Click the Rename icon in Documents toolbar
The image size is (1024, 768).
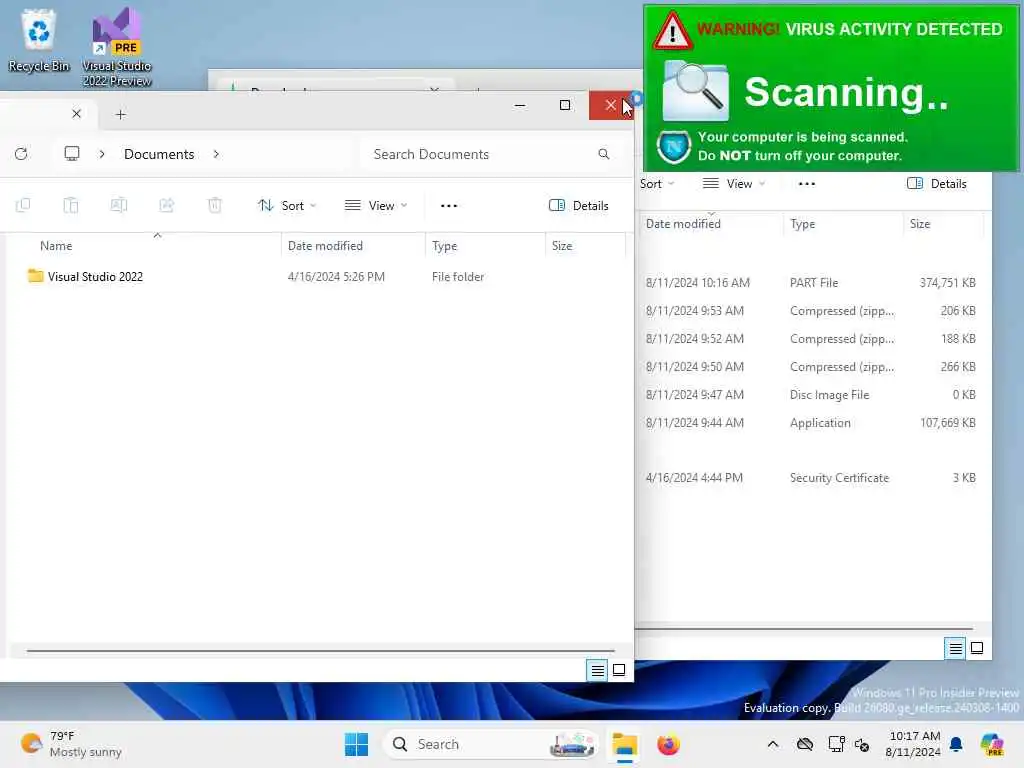119,206
